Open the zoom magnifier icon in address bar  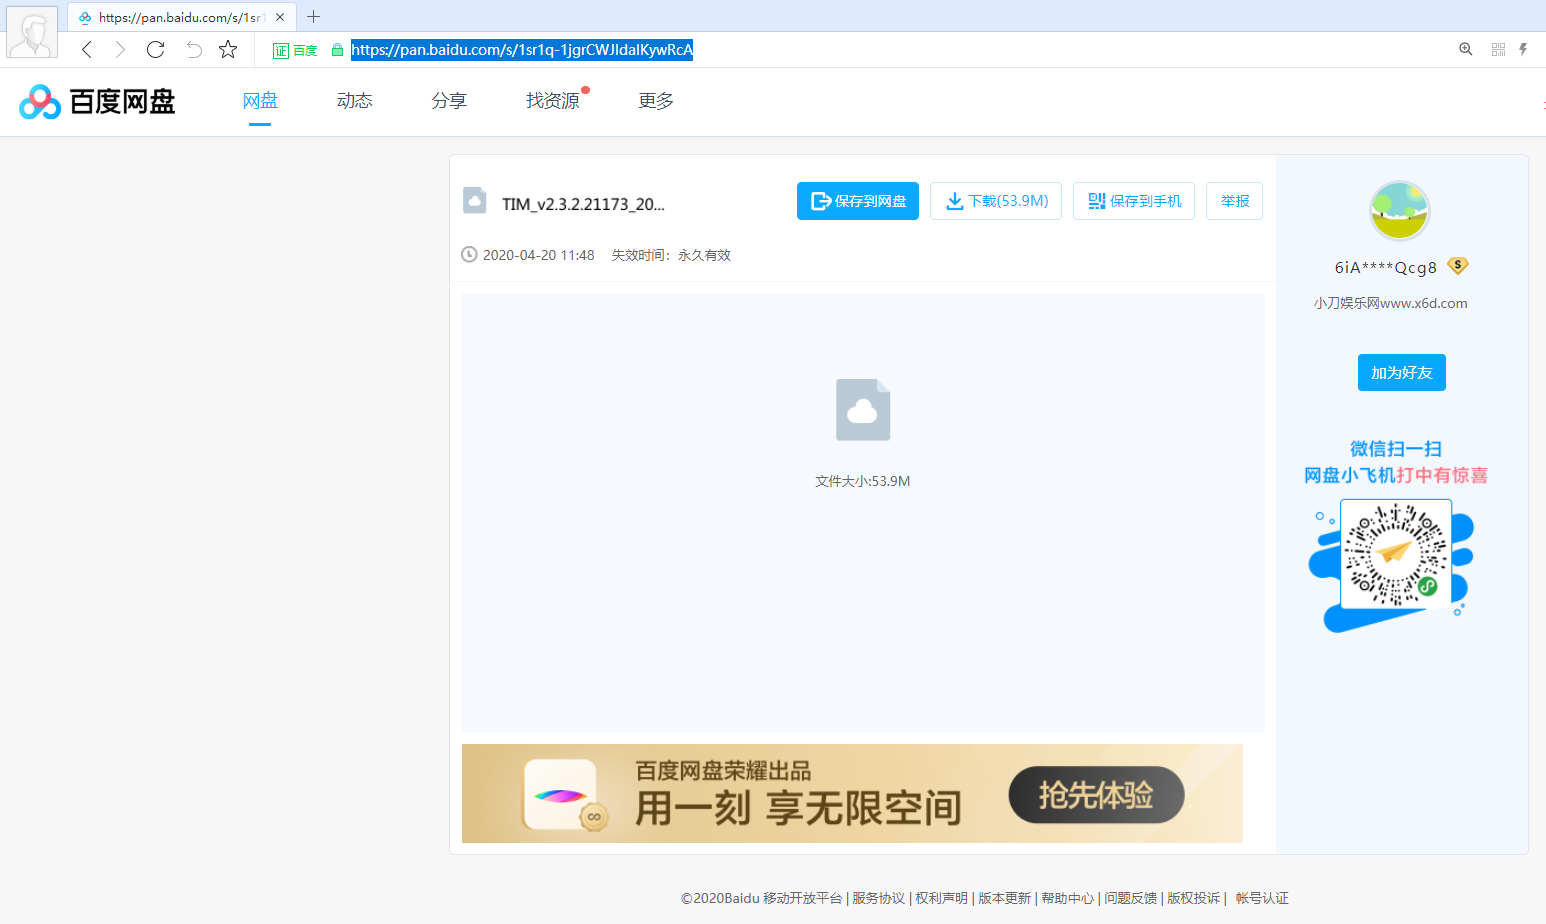(x=1466, y=49)
